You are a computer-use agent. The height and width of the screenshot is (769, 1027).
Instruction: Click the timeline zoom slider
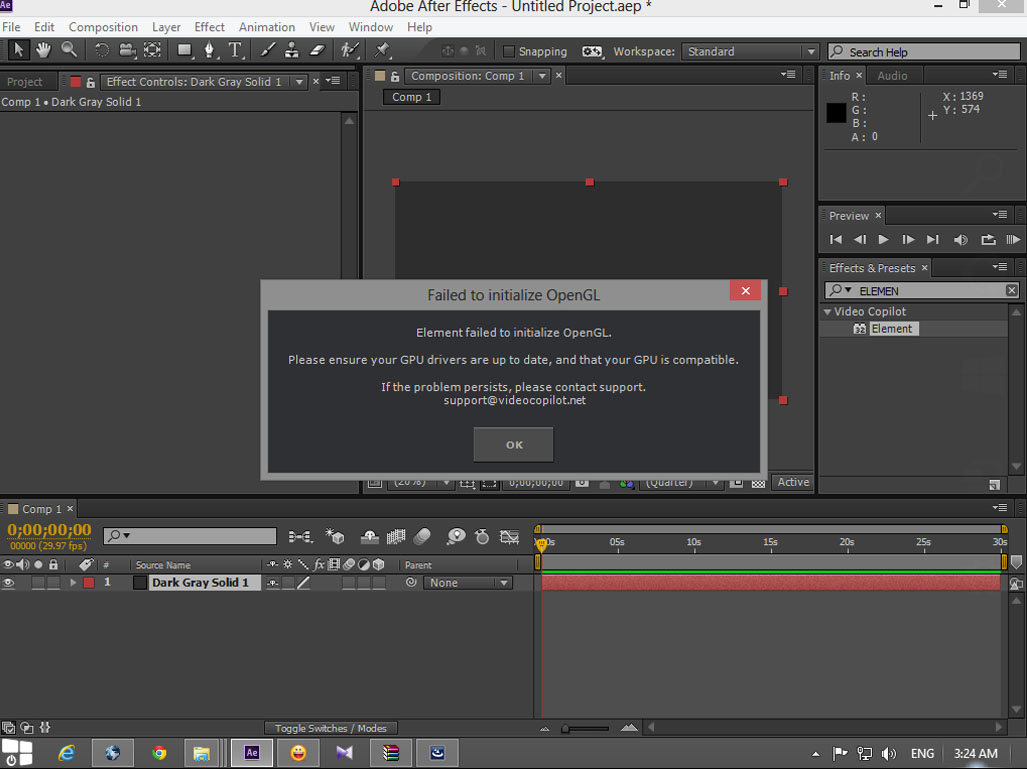(x=586, y=728)
